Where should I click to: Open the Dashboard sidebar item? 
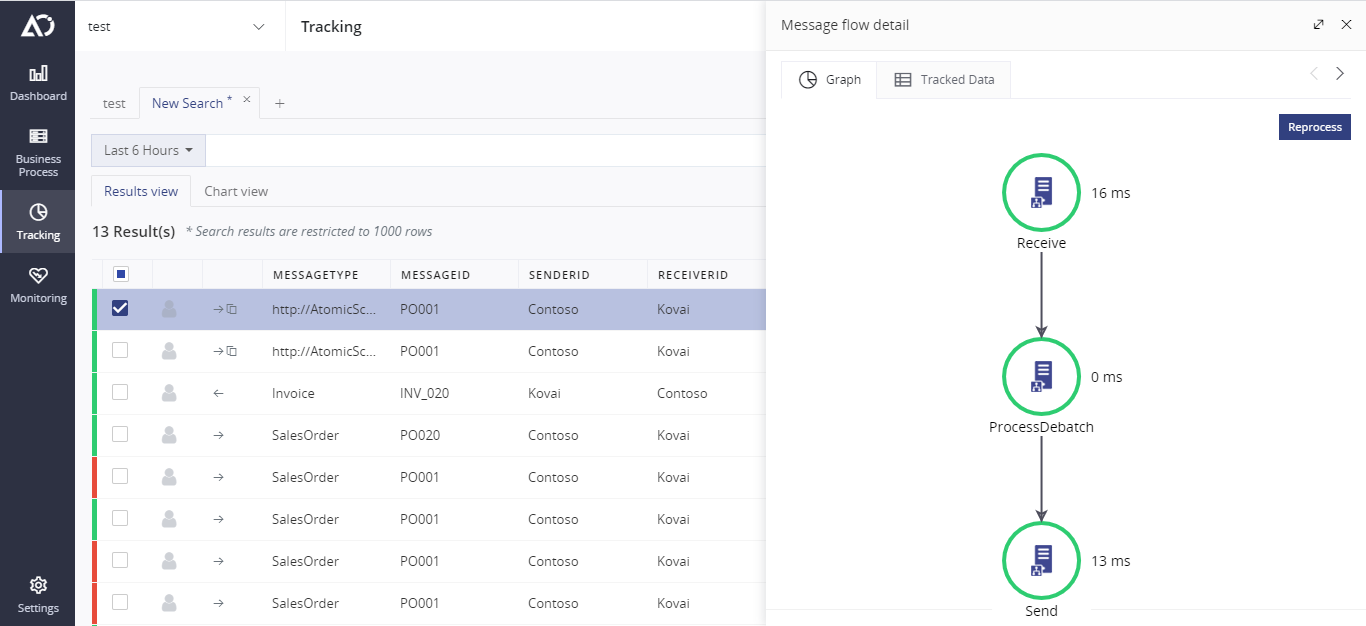(x=38, y=84)
